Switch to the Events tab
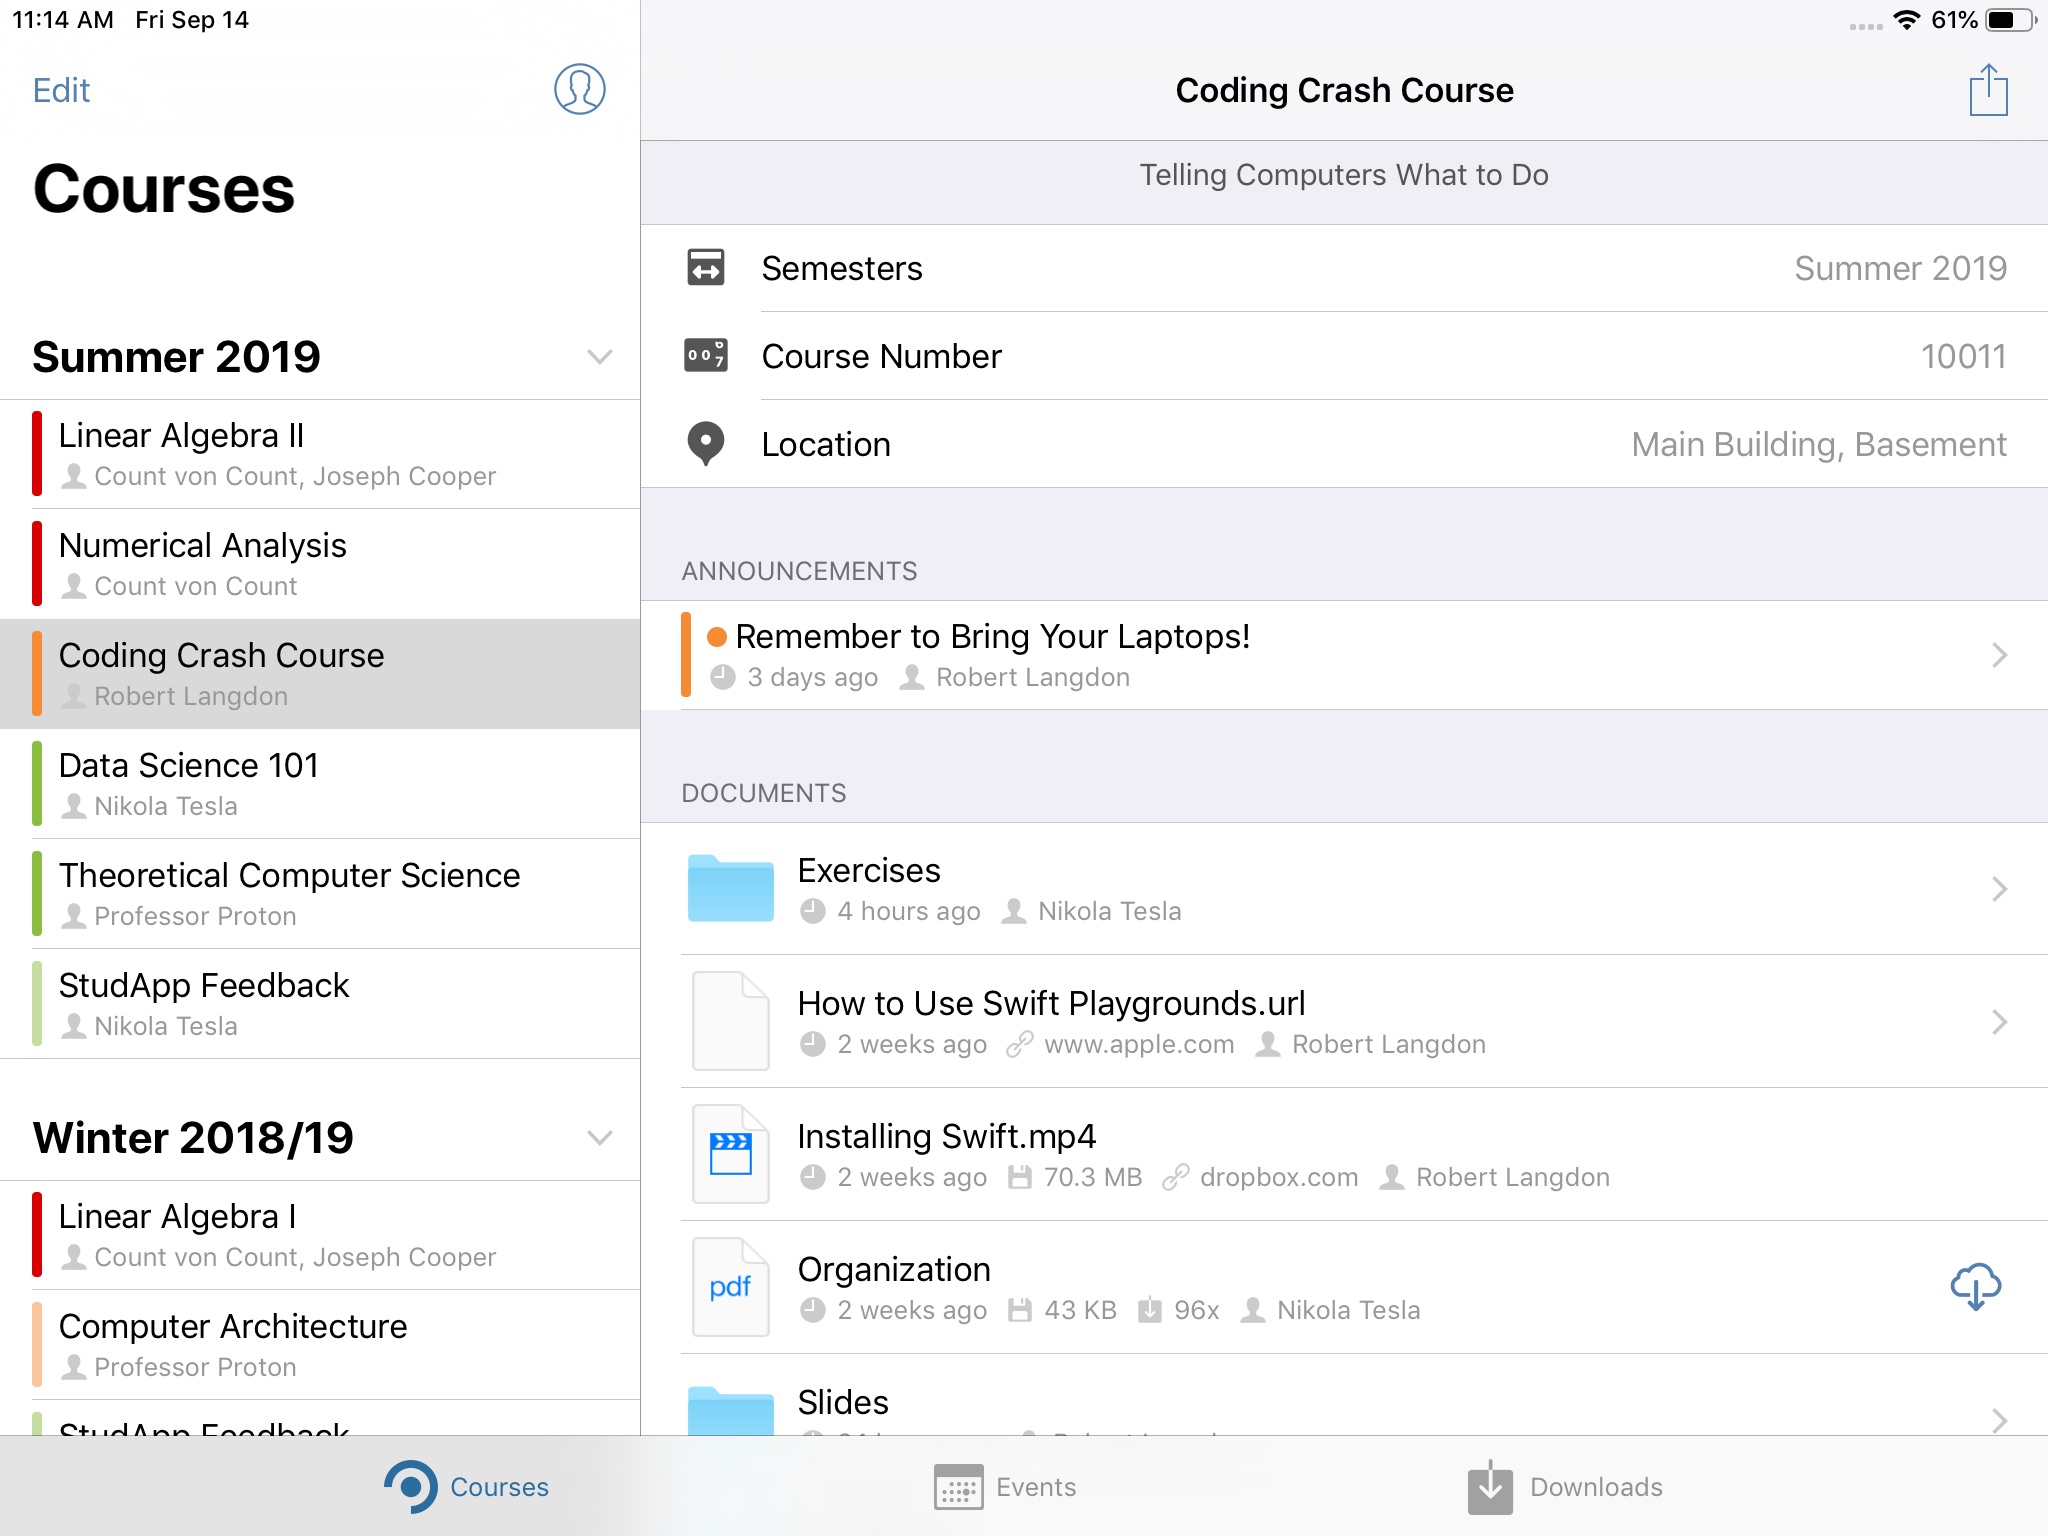This screenshot has width=2048, height=1536. [x=1005, y=1487]
